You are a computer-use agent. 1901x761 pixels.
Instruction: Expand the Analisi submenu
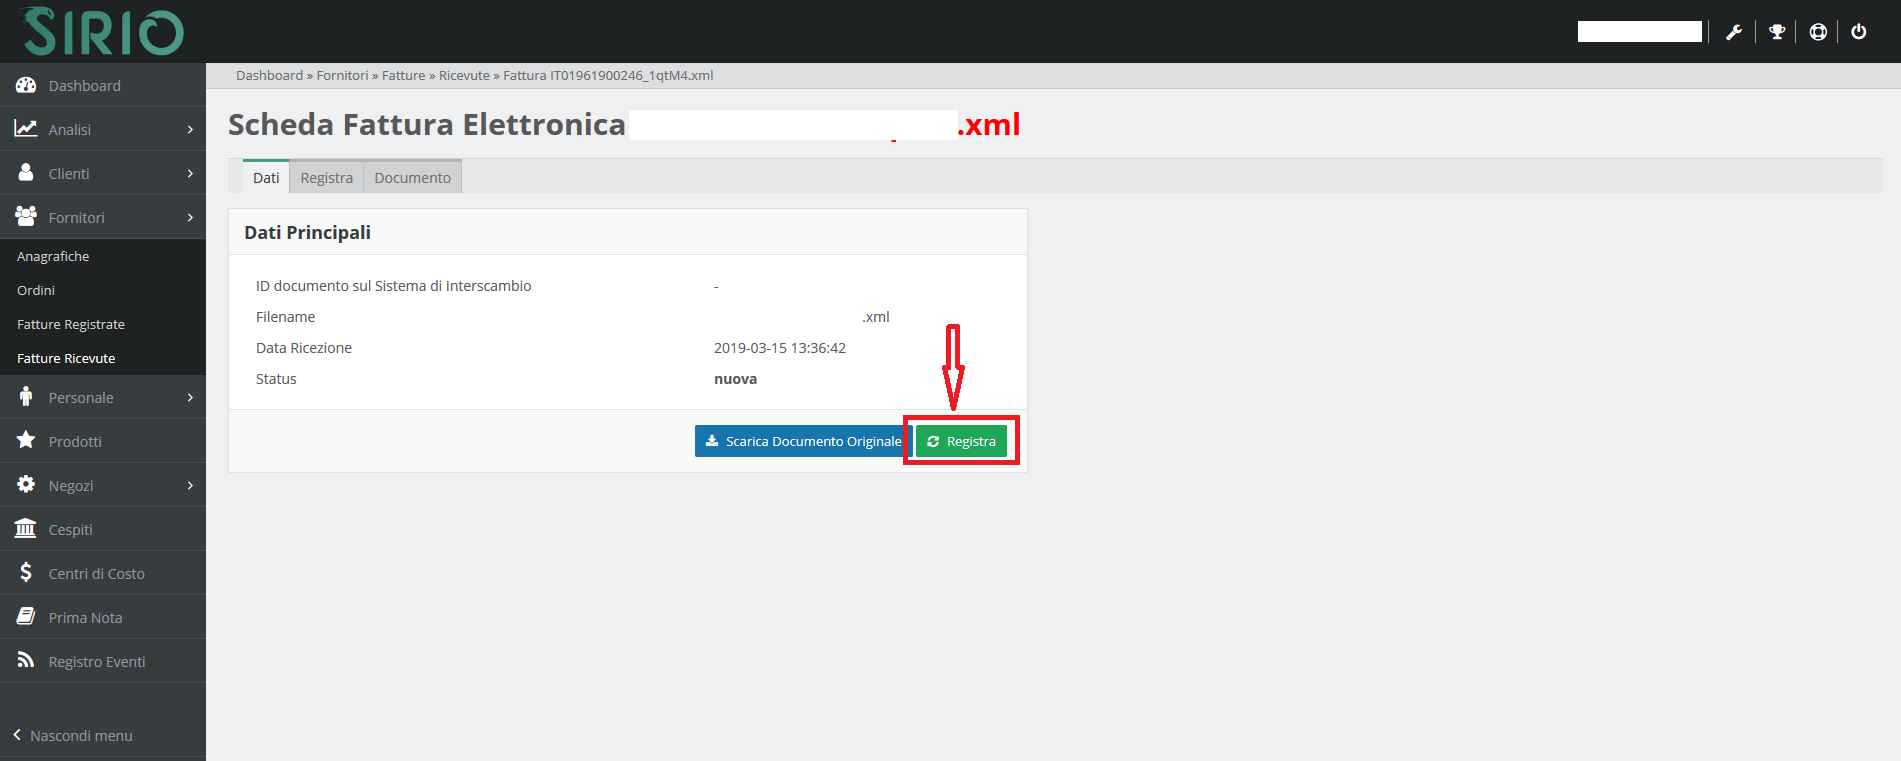tap(190, 130)
